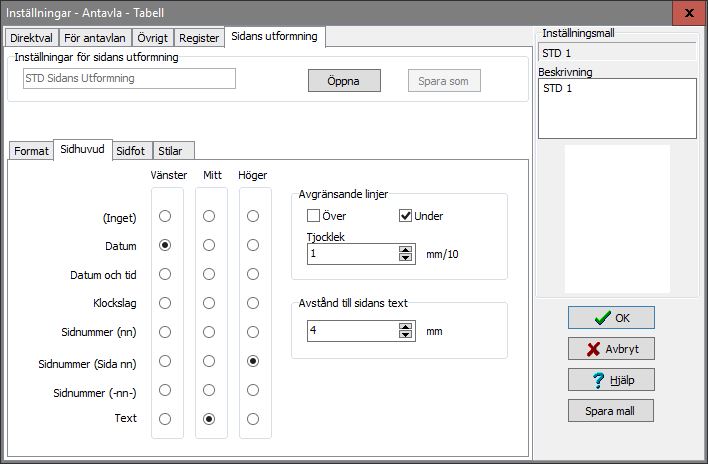Choose Datum och tid for Mitt
The height and width of the screenshot is (464, 708).
tap(209, 274)
